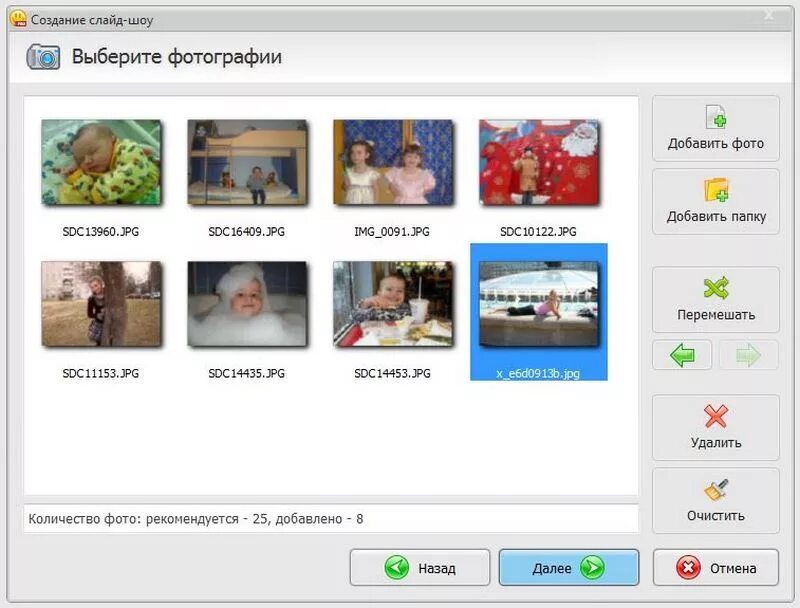Image resolution: width=800 pixels, height=608 pixels.
Task: Click the dimmed right arrow button
Action: pyautogui.click(x=748, y=355)
